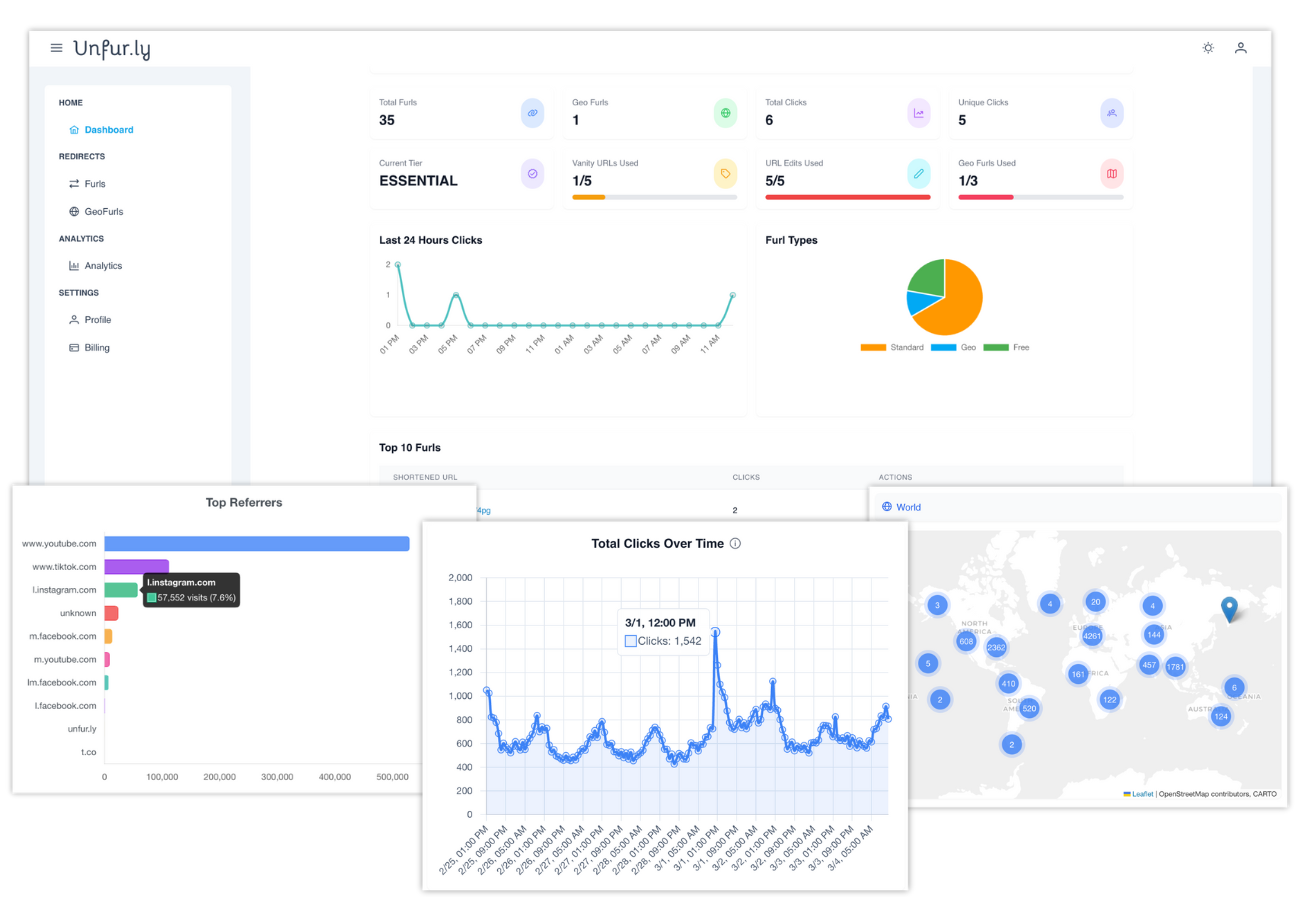This screenshot has height=900, width=1300.
Task: Click the Current Tier checkmark icon
Action: 533,173
